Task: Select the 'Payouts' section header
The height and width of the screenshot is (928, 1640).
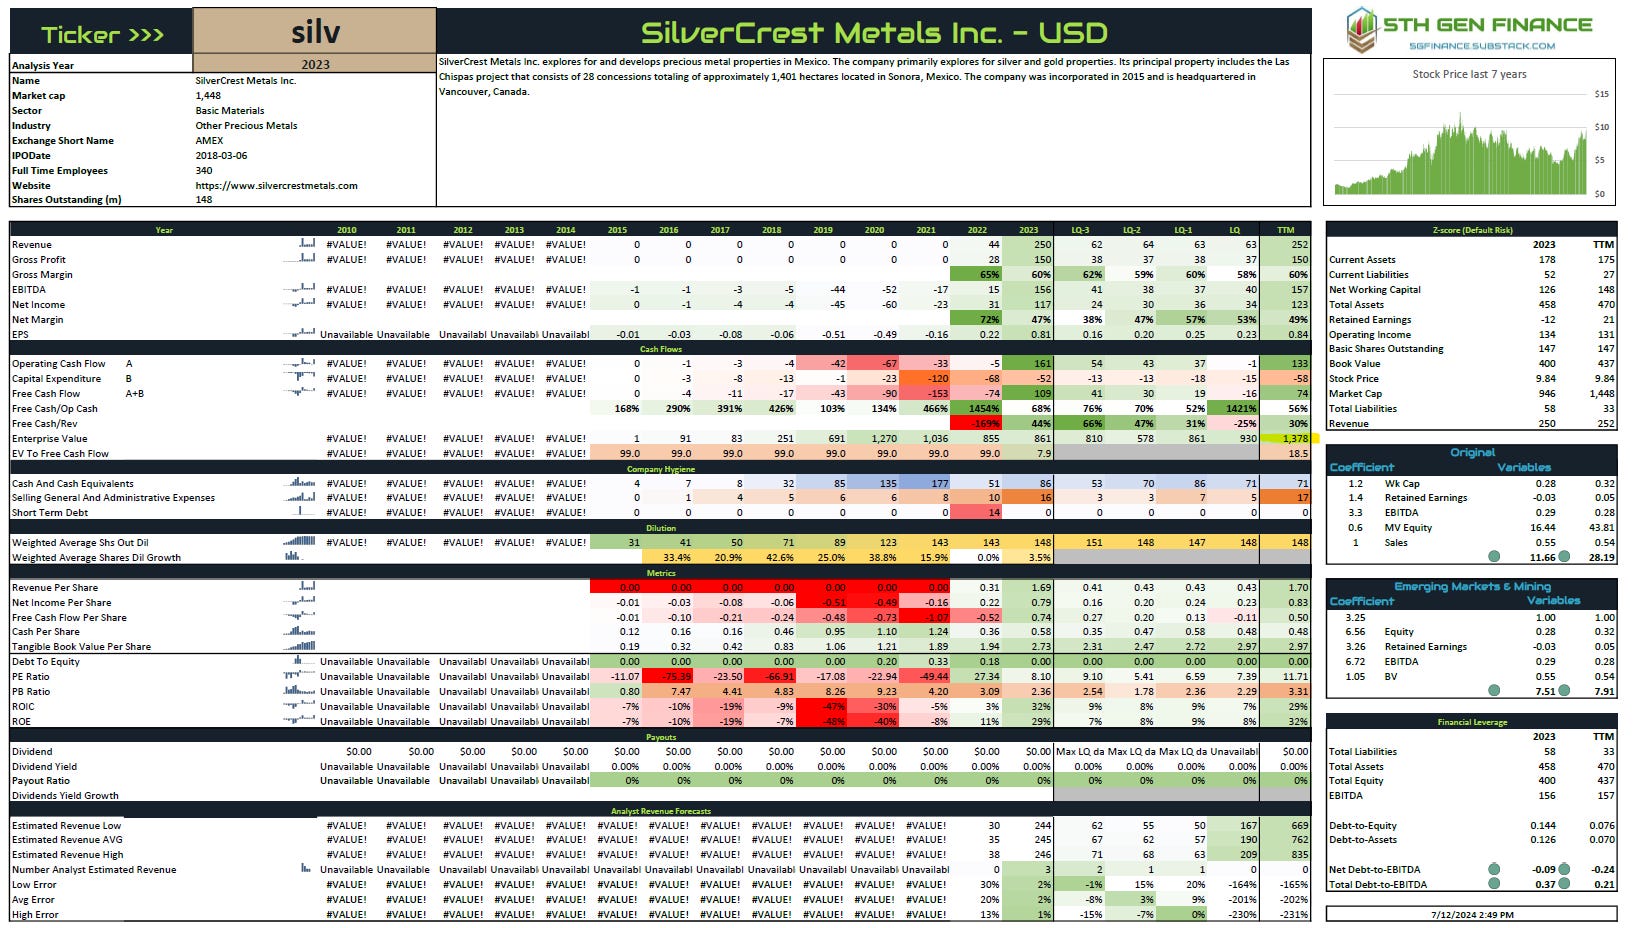Action: pyautogui.click(x=660, y=737)
